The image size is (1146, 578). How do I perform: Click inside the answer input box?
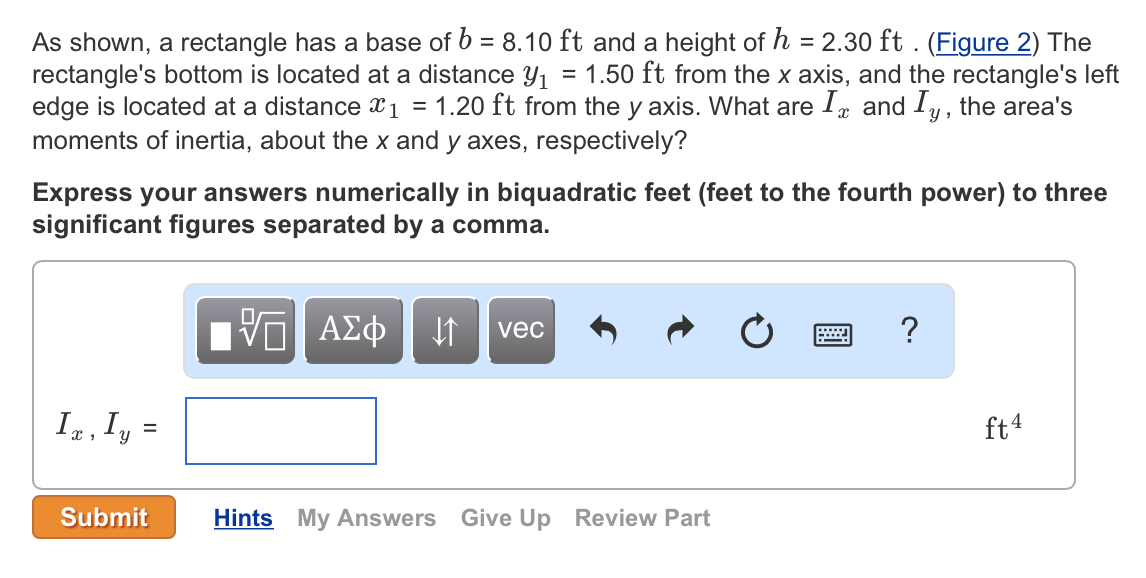[x=280, y=431]
